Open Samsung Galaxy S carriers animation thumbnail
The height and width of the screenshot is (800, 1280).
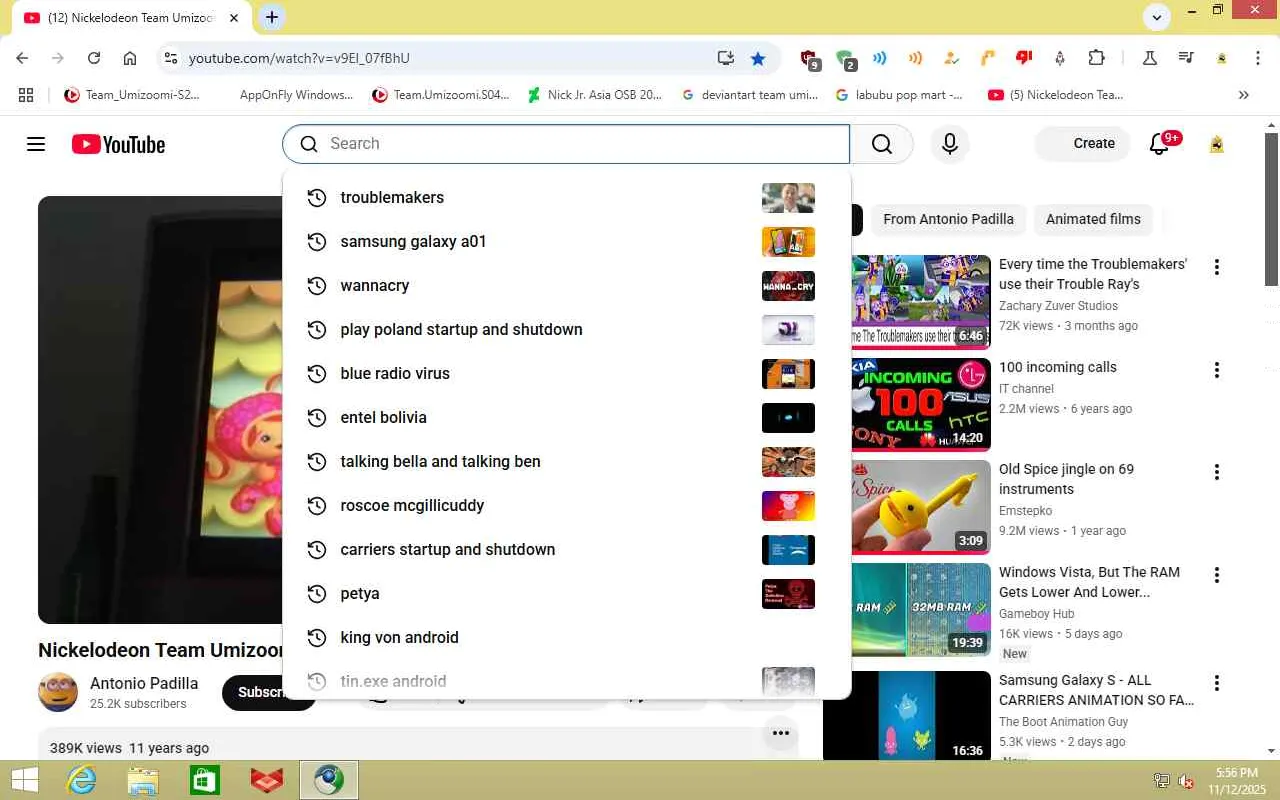pos(907,715)
